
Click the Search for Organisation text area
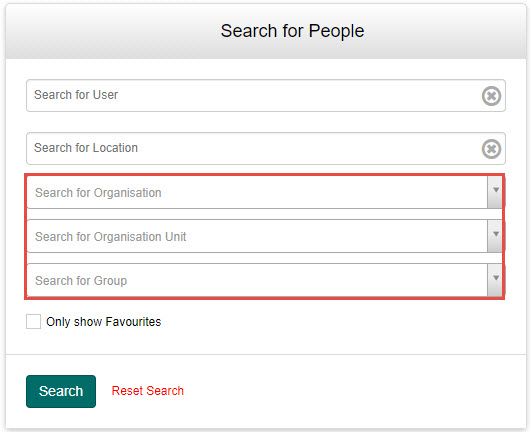(257, 192)
